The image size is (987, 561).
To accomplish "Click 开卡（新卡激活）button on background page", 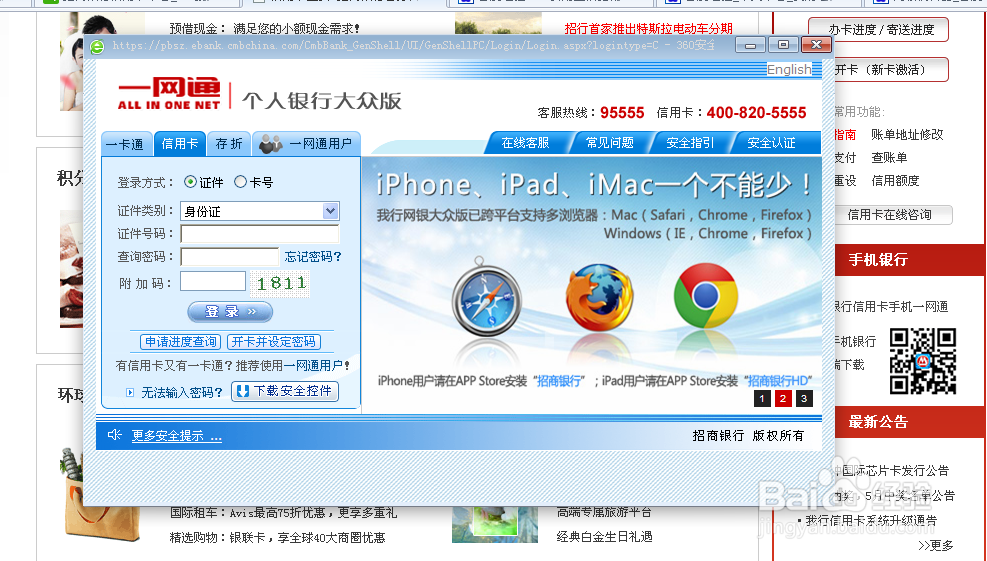I will [890, 69].
